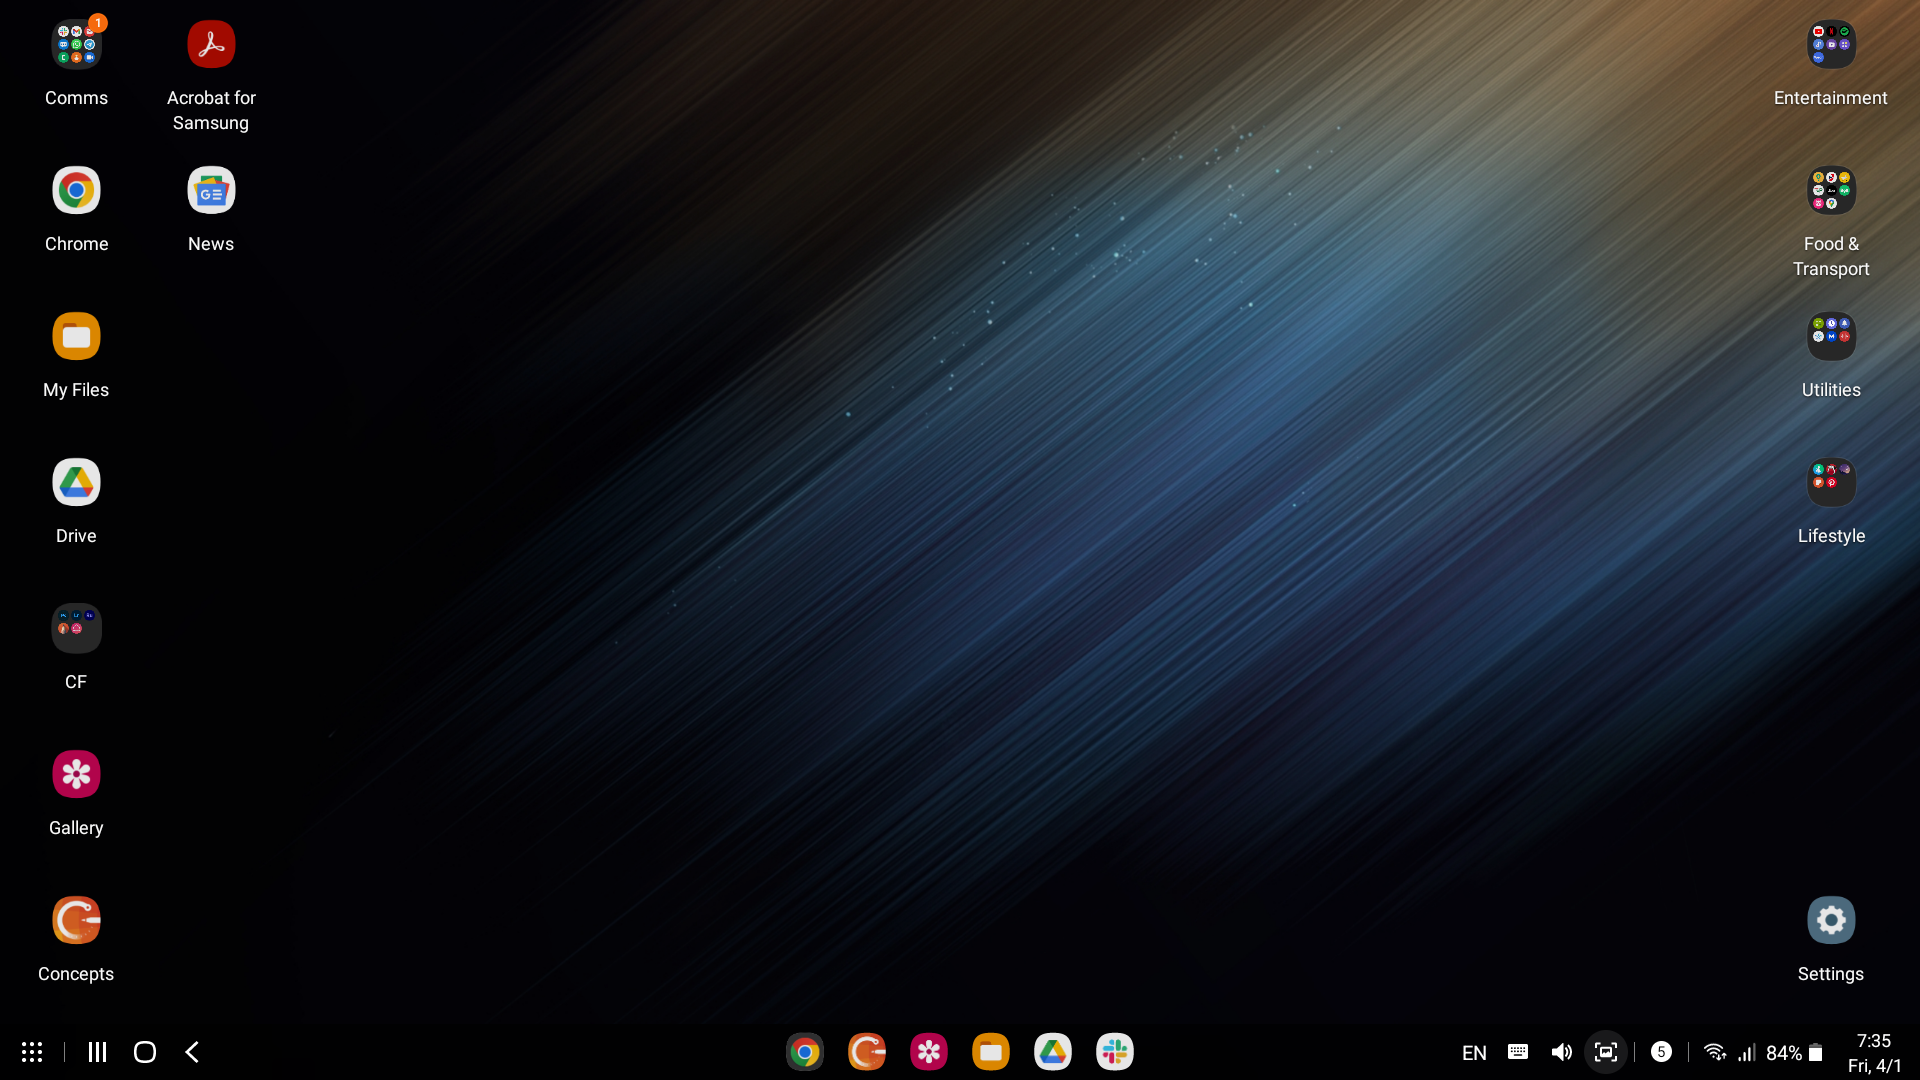
Task: Click the Back navigation arrow
Action: (193, 1052)
